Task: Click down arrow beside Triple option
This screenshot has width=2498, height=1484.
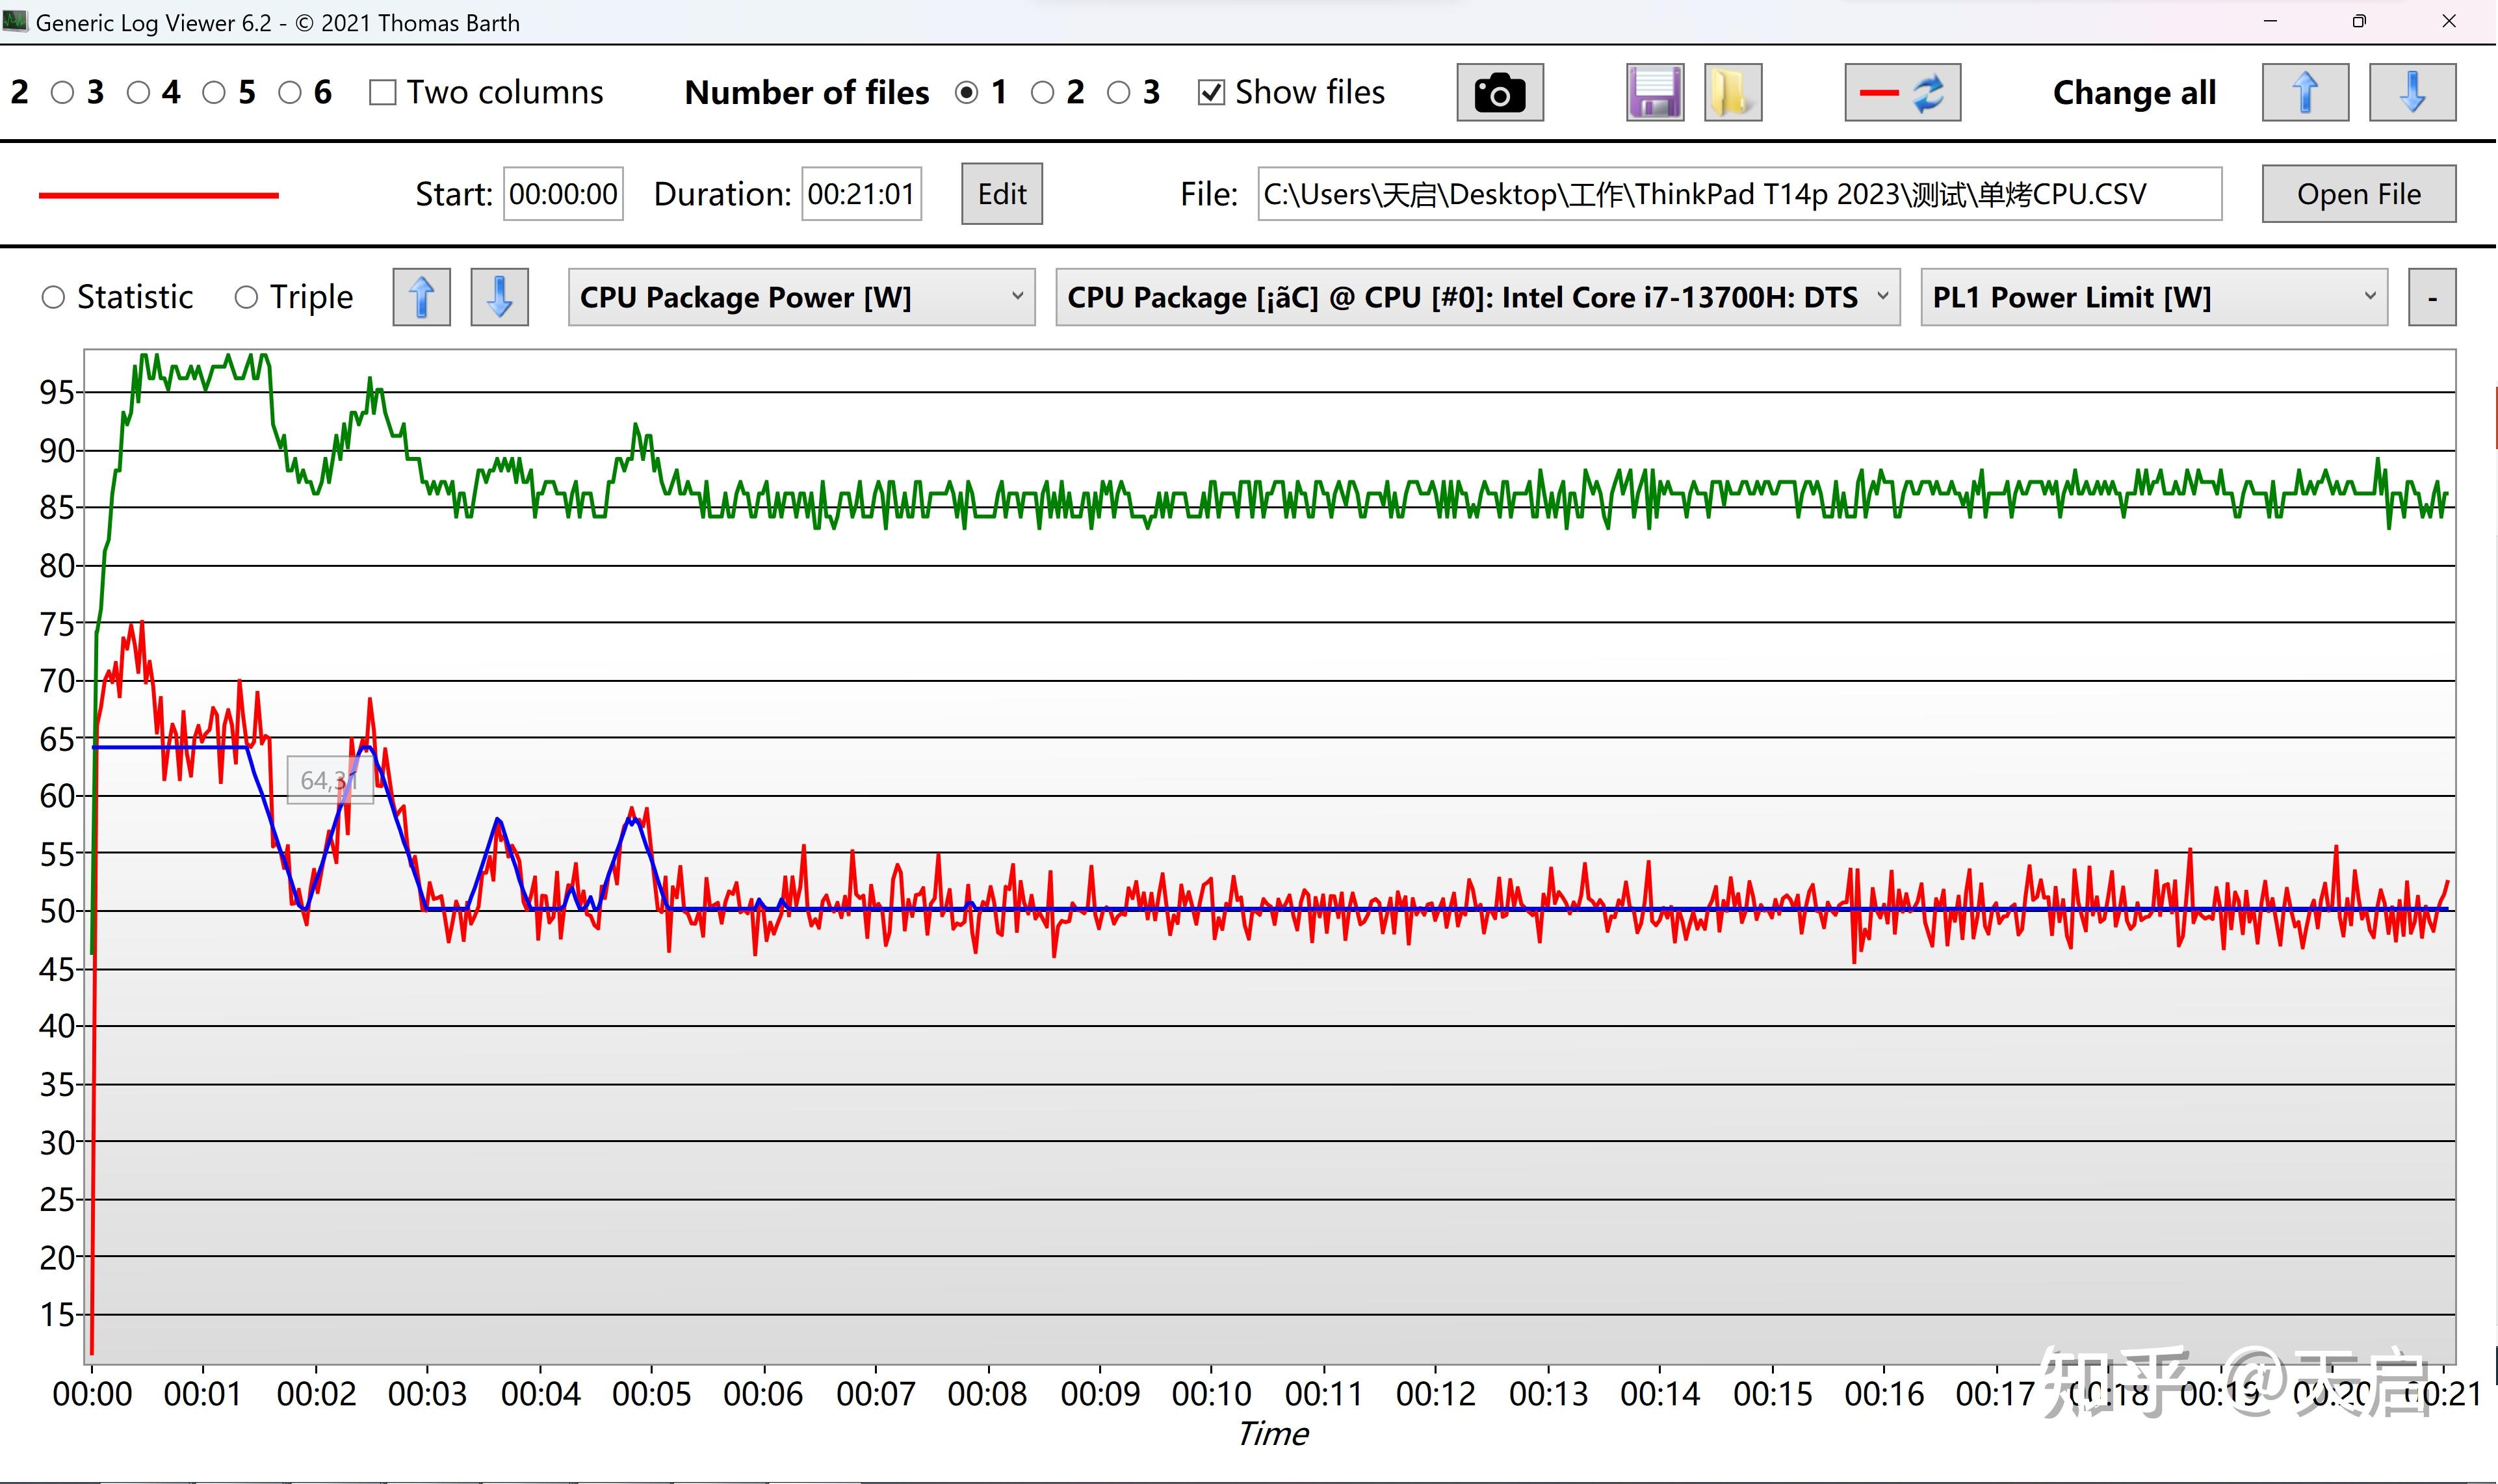Action: click(499, 297)
